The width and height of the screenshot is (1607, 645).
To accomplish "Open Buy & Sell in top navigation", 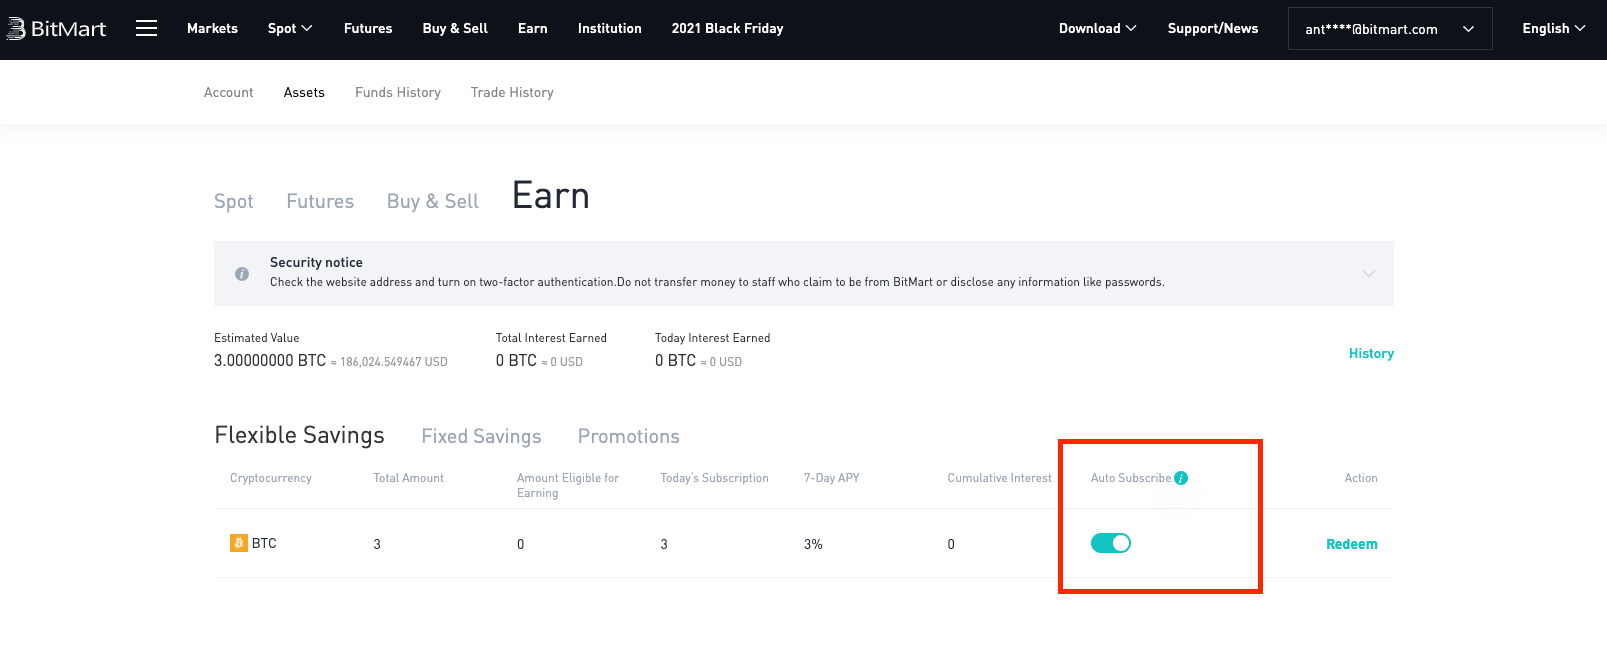I will 455,28.
